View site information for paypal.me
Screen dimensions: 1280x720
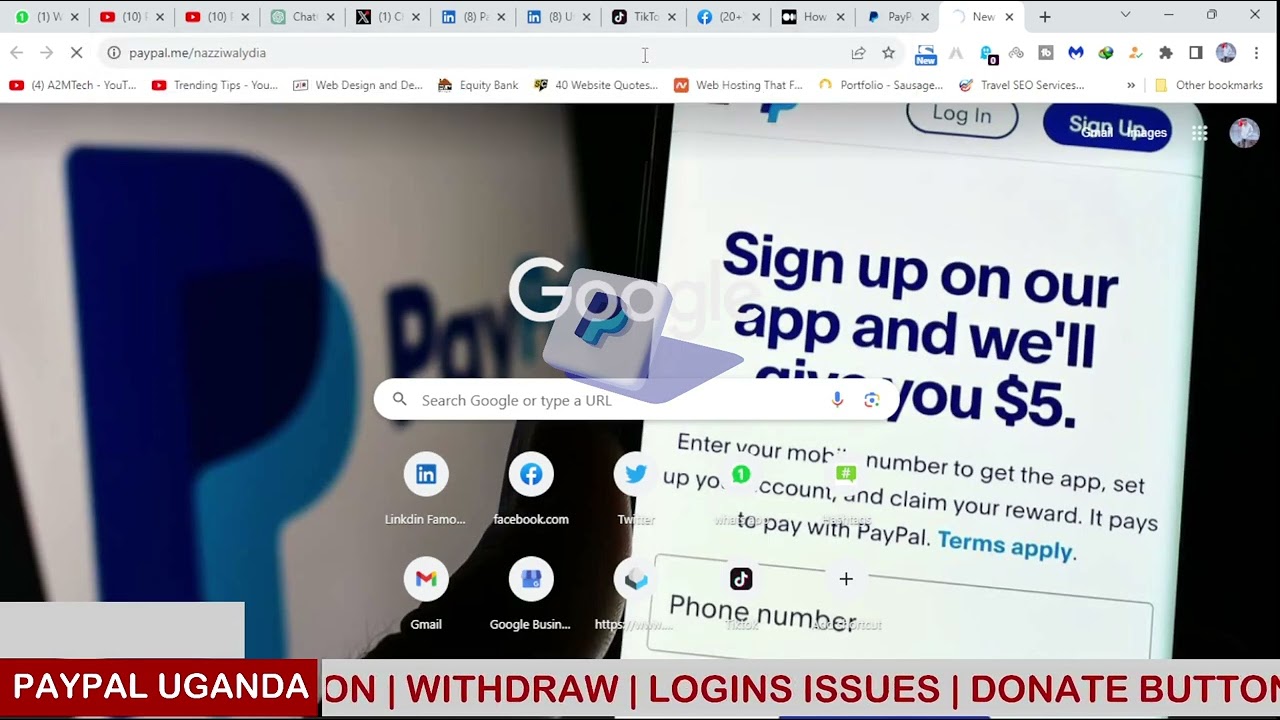click(114, 53)
